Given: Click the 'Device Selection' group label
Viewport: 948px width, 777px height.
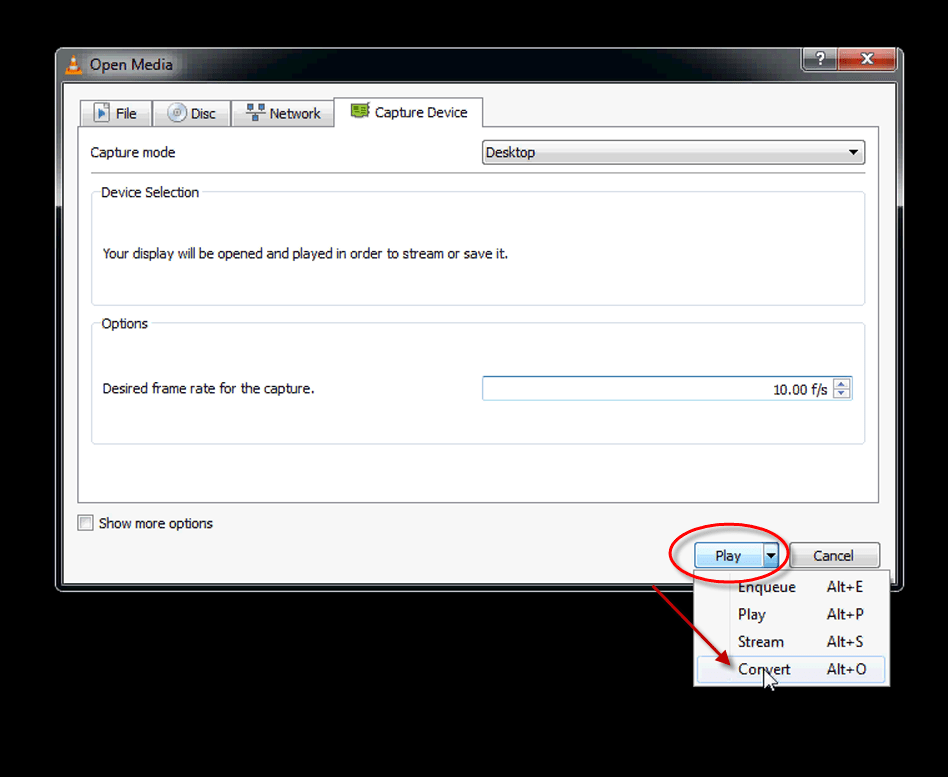Looking at the screenshot, I should click(150, 192).
